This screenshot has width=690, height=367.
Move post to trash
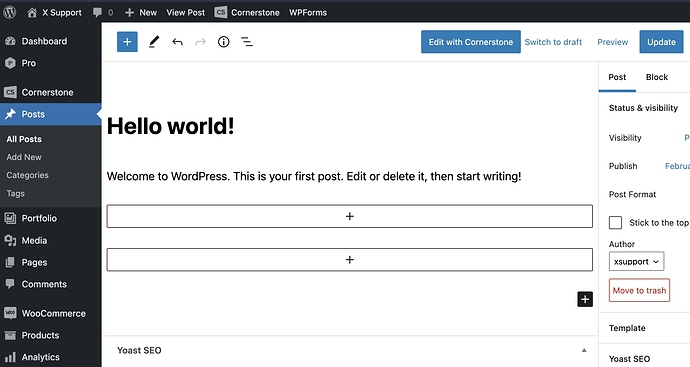[639, 290]
